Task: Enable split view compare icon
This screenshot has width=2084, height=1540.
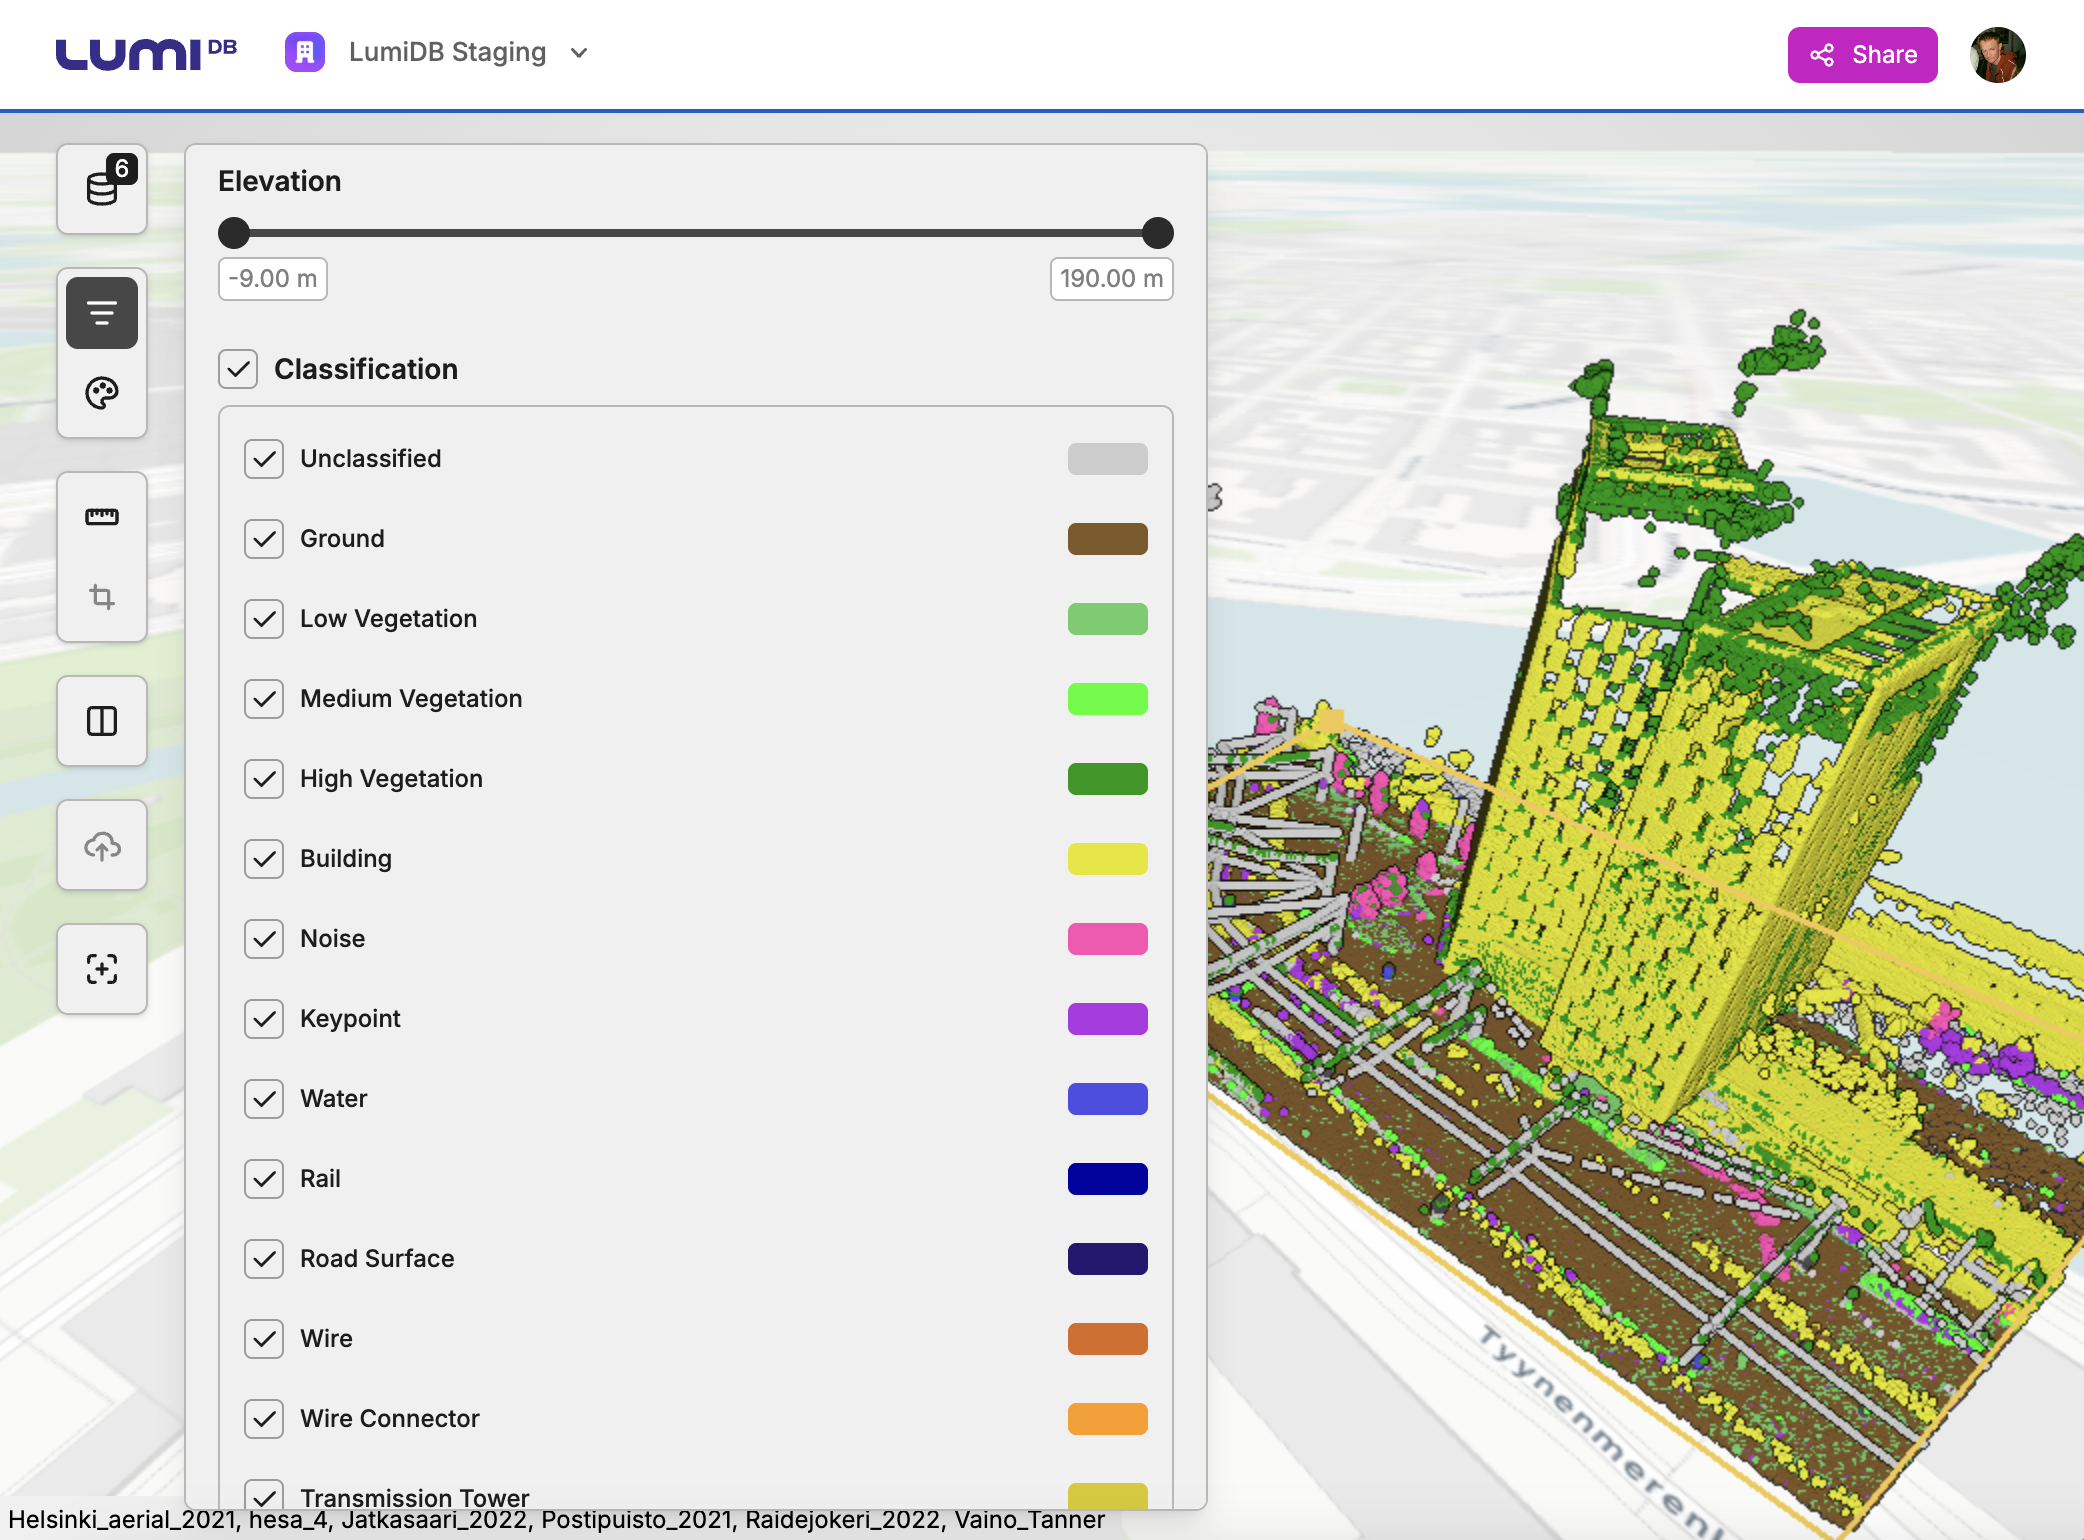Action: 102,721
